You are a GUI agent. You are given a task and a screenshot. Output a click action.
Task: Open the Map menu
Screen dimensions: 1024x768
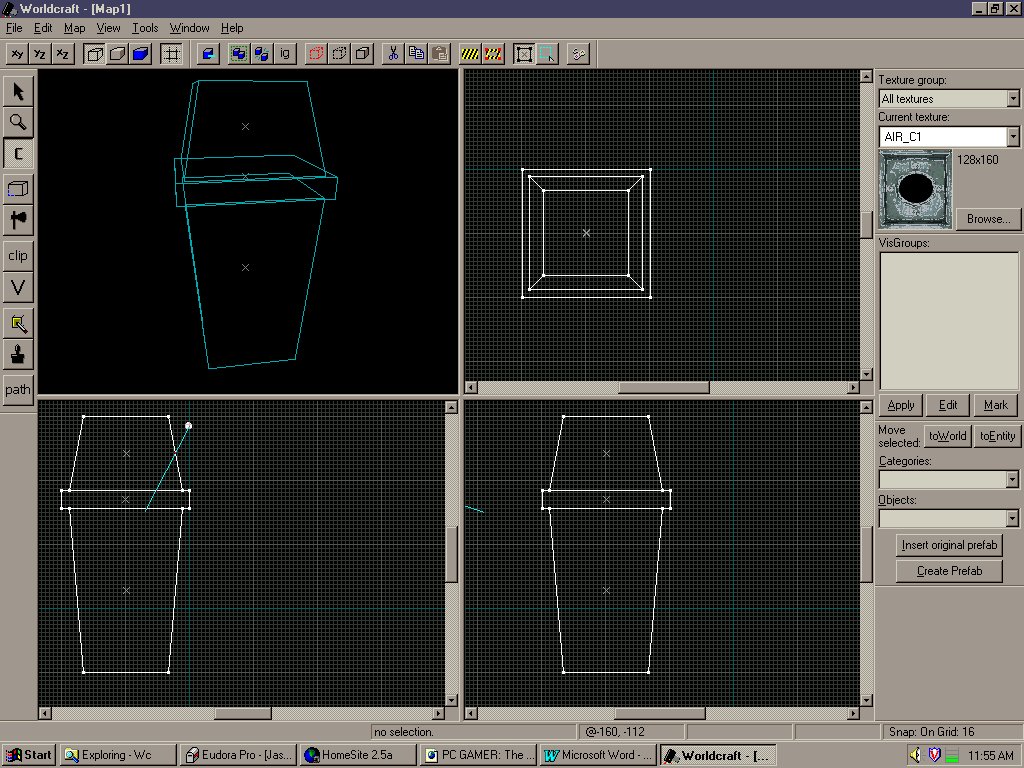click(74, 28)
